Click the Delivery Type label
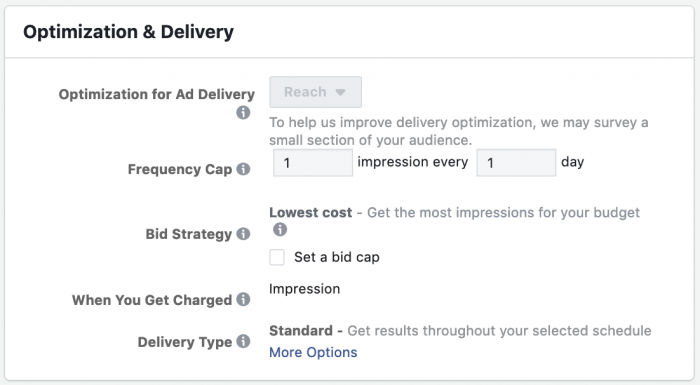The width and height of the screenshot is (700, 385). point(185,342)
